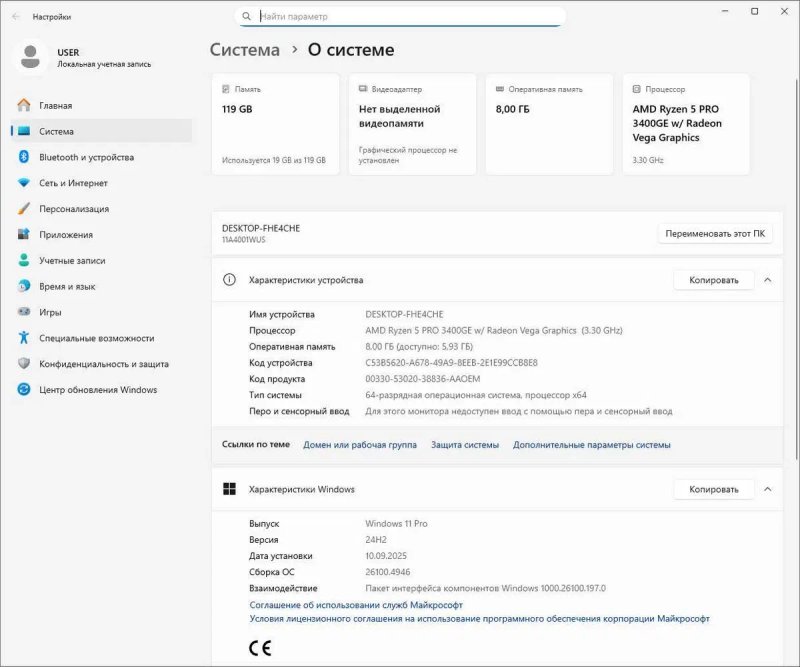The image size is (800, 667).
Task: Collapse the Характеристики устройства section chevron
Action: 767,280
